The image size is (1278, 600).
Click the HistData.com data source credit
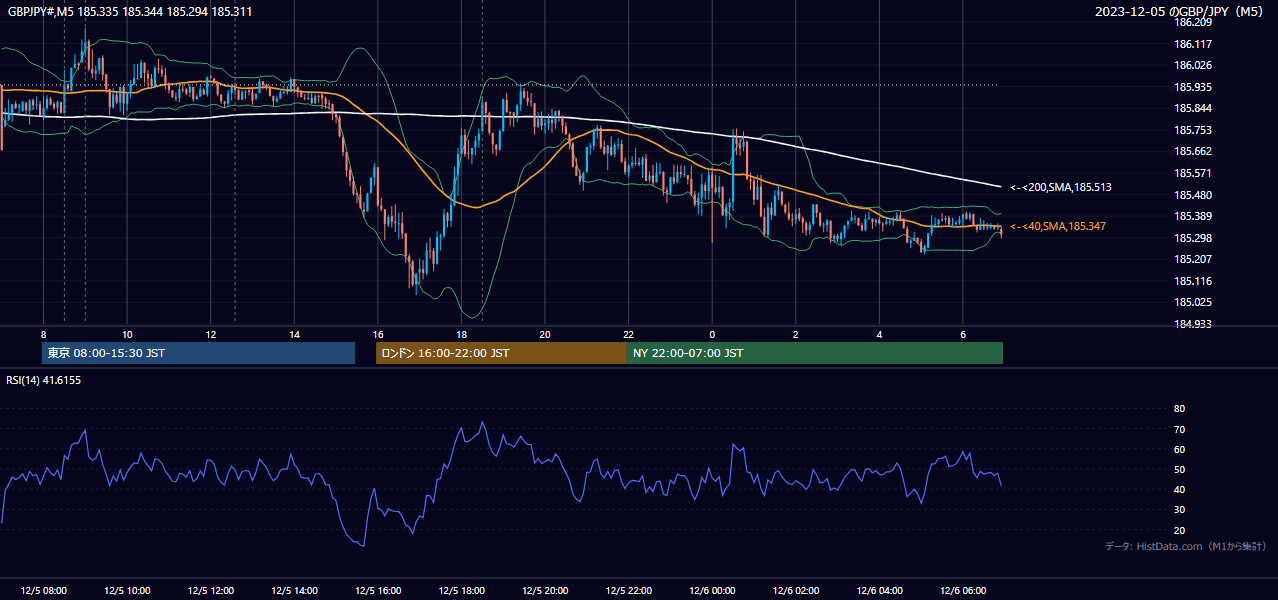click(x=1185, y=546)
